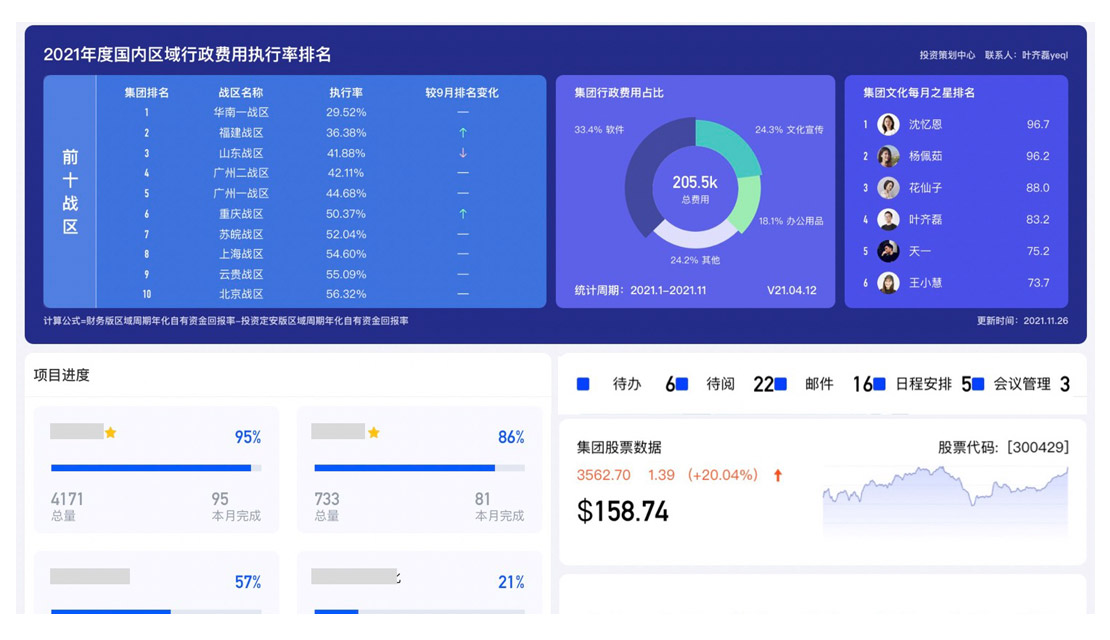Select the 会议管理 tab
Viewport: 1110px width, 640px height.
(x=1021, y=384)
